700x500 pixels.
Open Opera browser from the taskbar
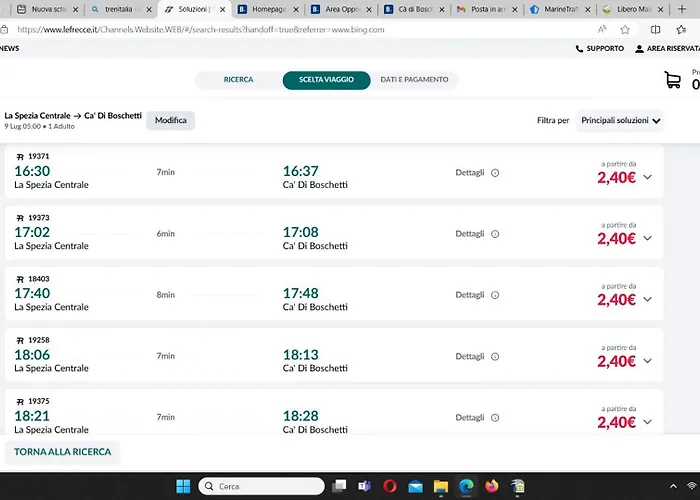[x=389, y=486]
